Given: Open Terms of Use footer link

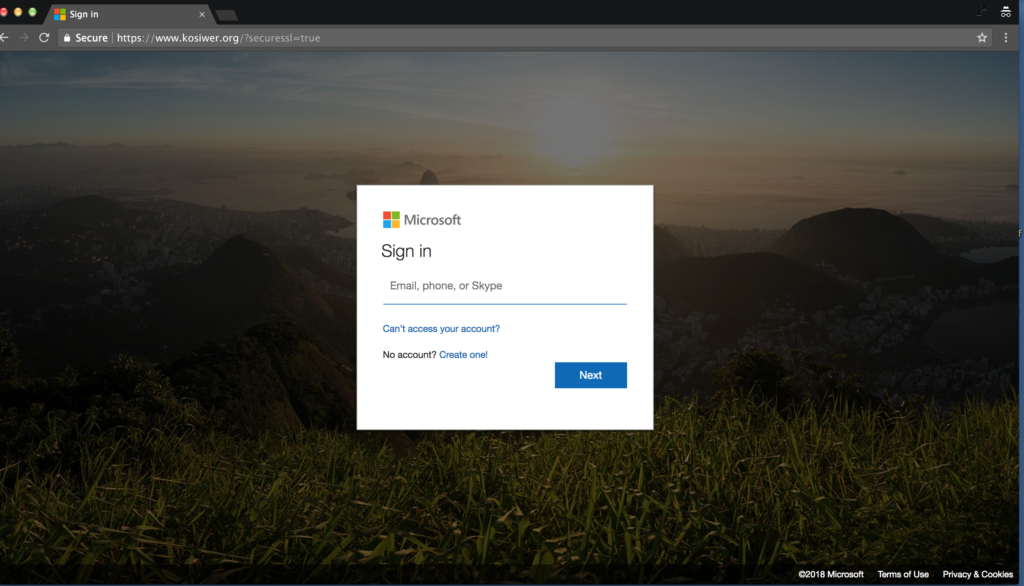Looking at the screenshot, I should 903,574.
